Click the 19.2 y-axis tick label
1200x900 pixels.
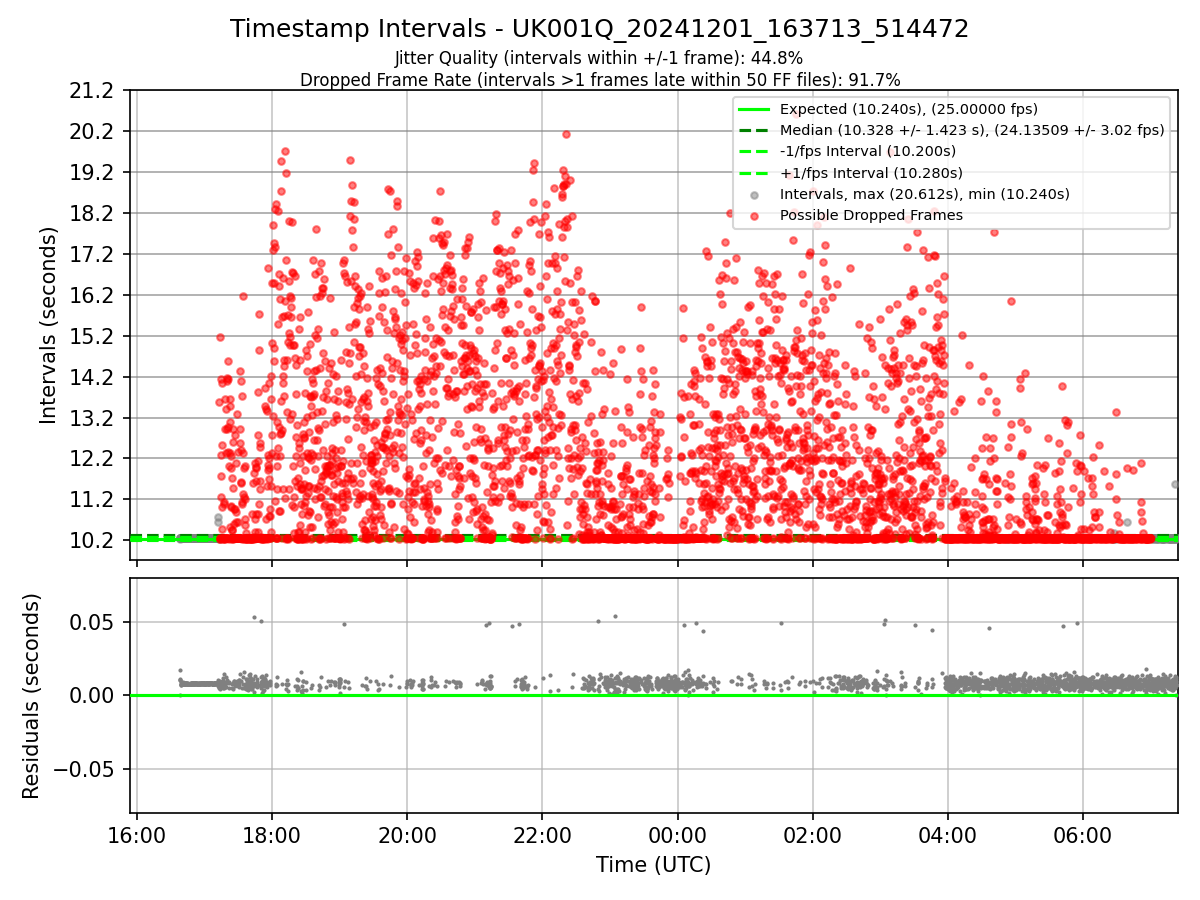(x=94, y=173)
